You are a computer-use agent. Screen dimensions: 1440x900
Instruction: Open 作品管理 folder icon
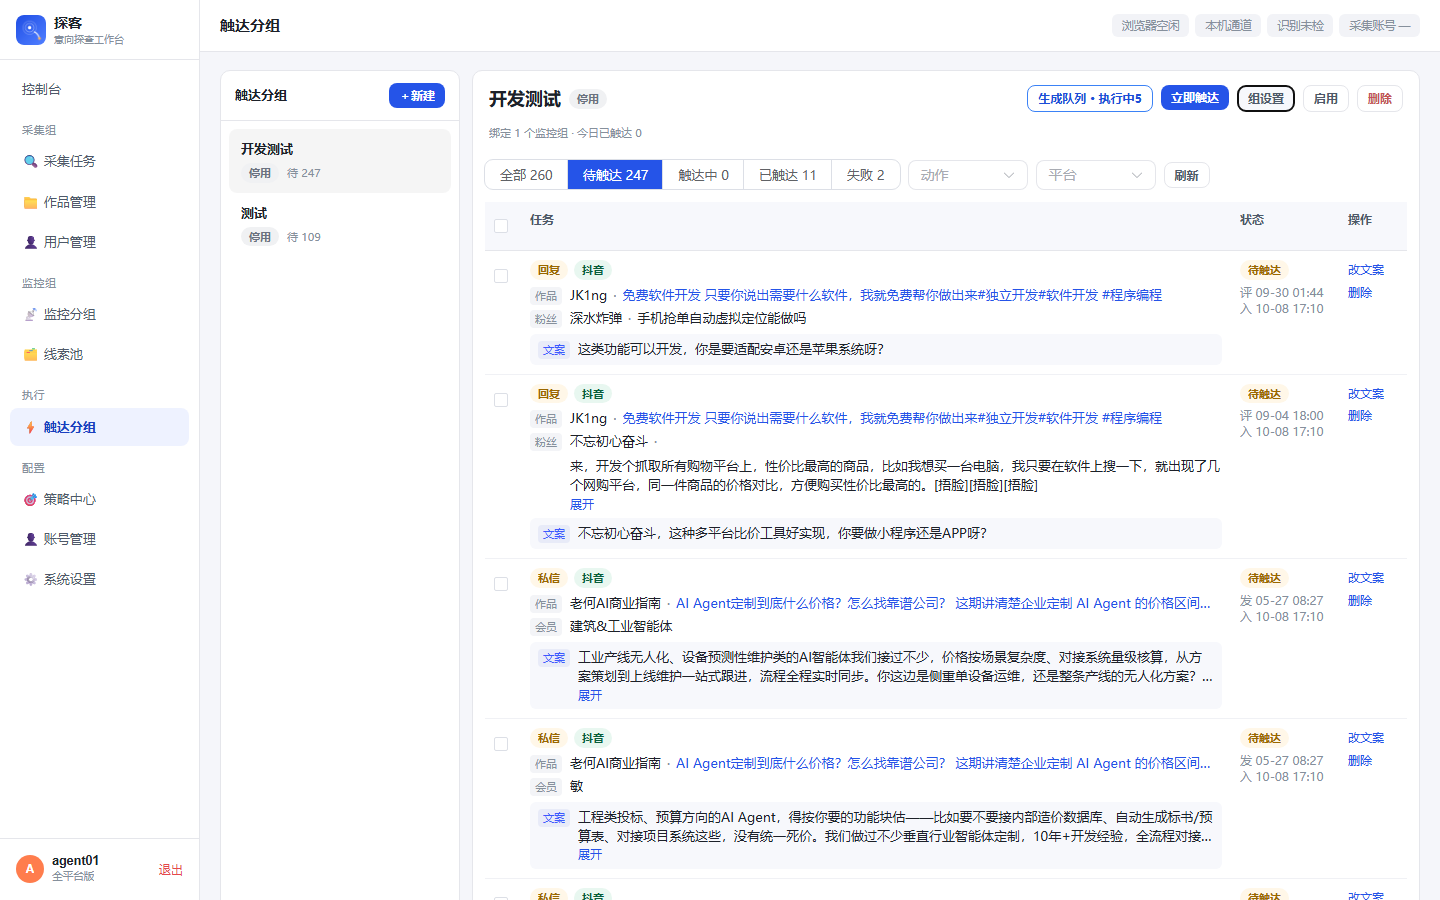pyautogui.click(x=30, y=202)
